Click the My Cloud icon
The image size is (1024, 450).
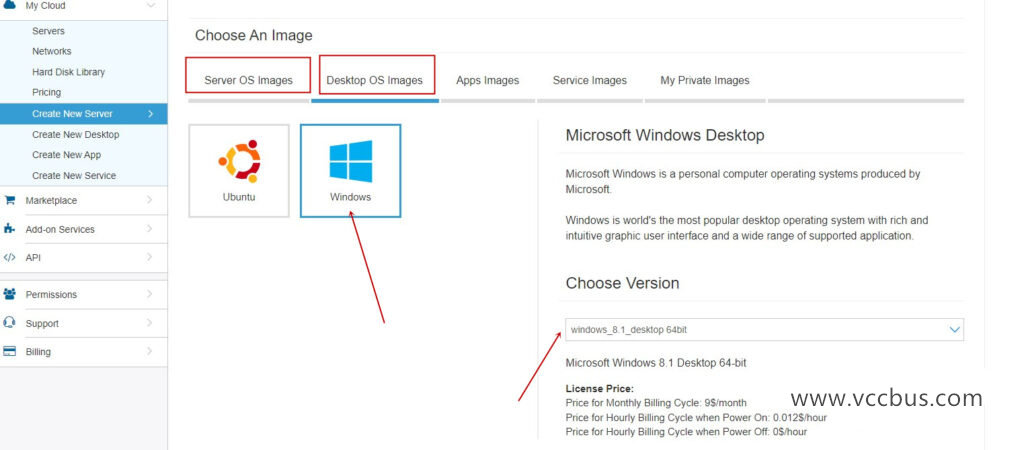pyautogui.click(x=9, y=6)
